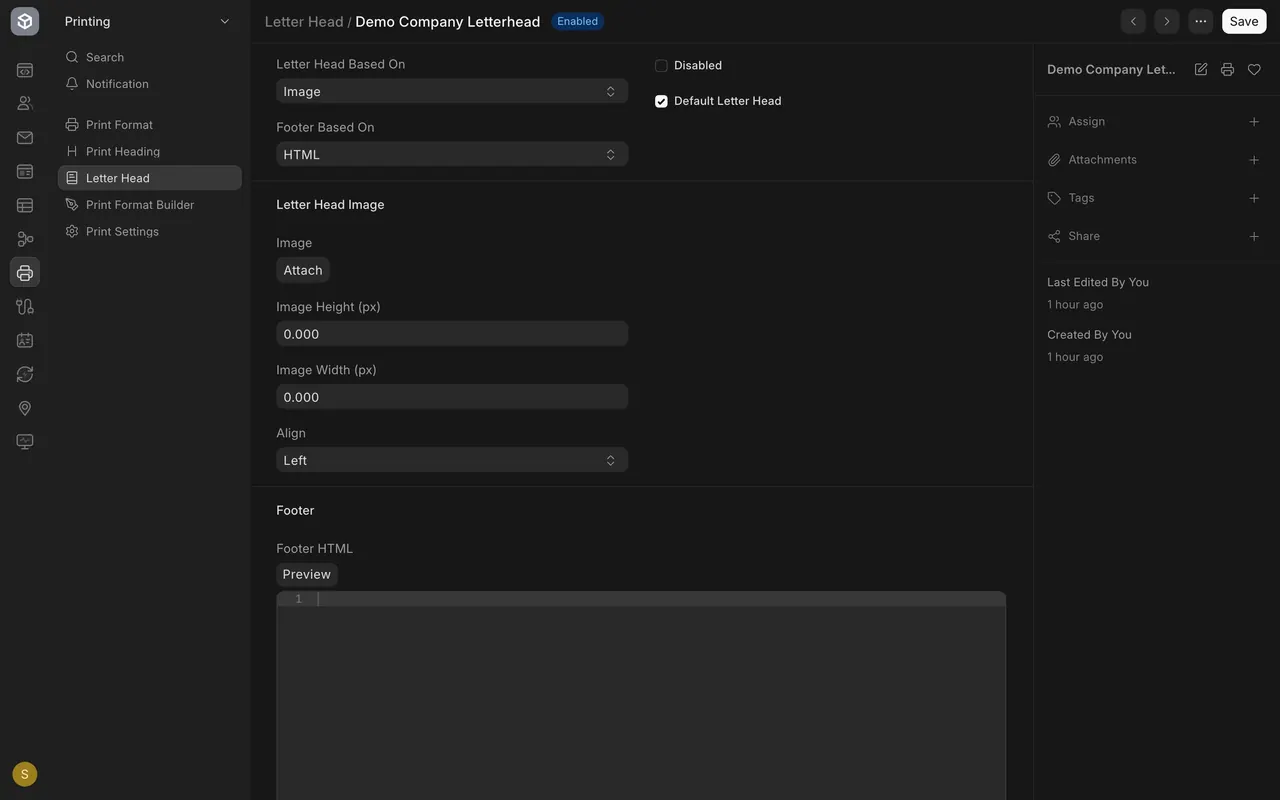Viewport: 1280px width, 800px height.
Task: Click the plus icon in the Assign row
Action: click(1254, 122)
